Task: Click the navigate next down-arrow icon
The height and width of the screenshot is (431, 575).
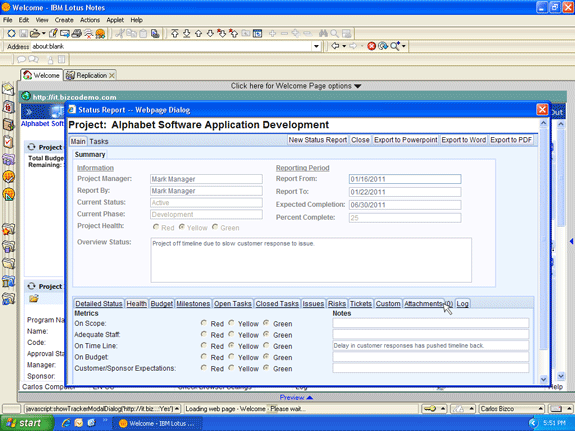Action: (210, 34)
